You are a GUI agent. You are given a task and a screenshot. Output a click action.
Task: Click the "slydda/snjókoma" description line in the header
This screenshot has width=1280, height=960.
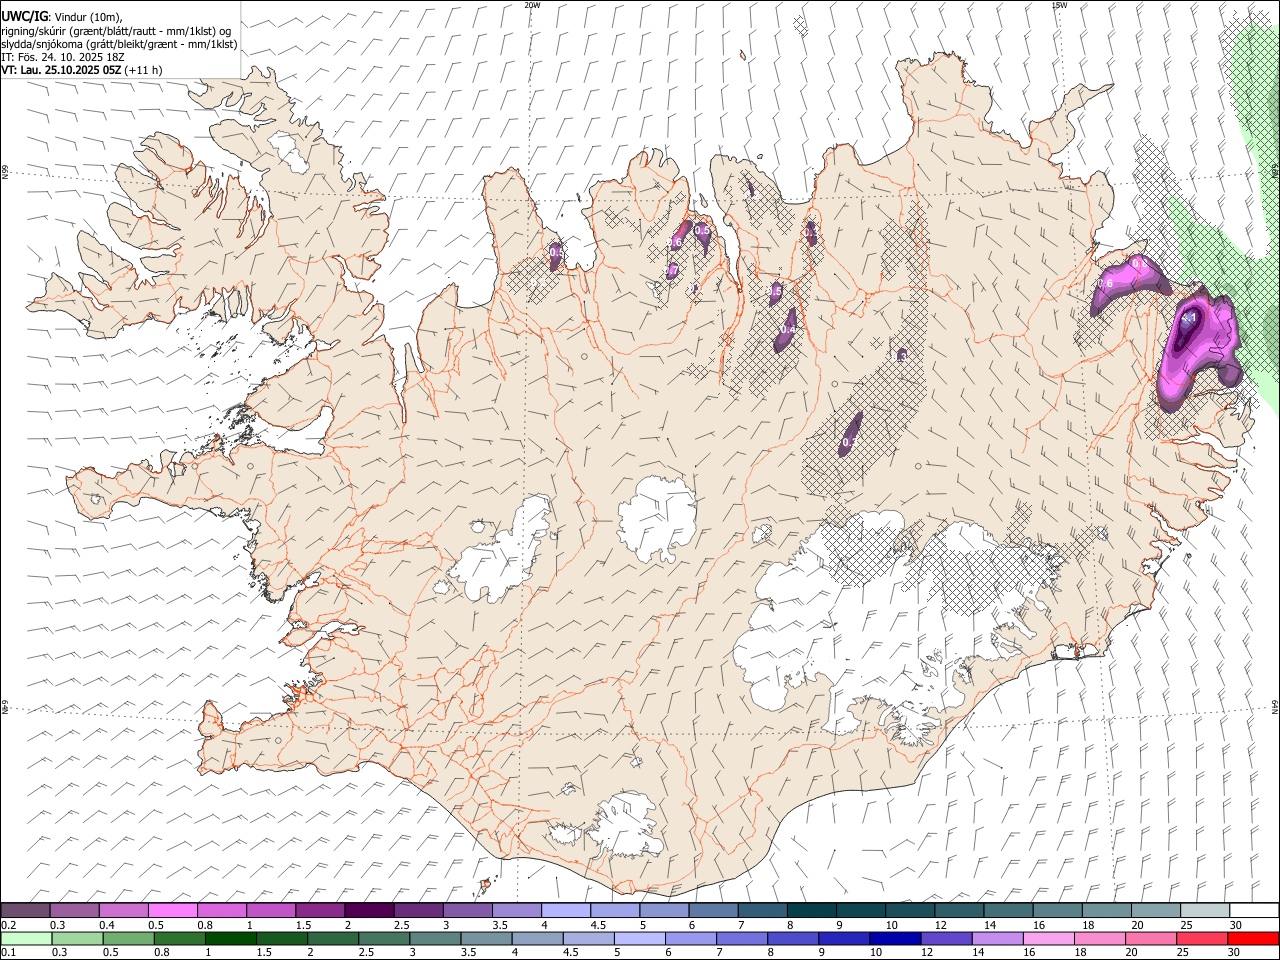[119, 44]
